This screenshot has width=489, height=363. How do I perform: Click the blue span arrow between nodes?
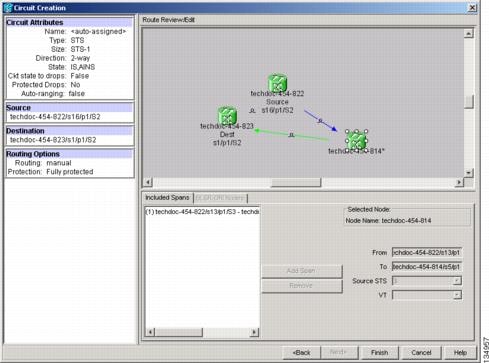(x=320, y=120)
